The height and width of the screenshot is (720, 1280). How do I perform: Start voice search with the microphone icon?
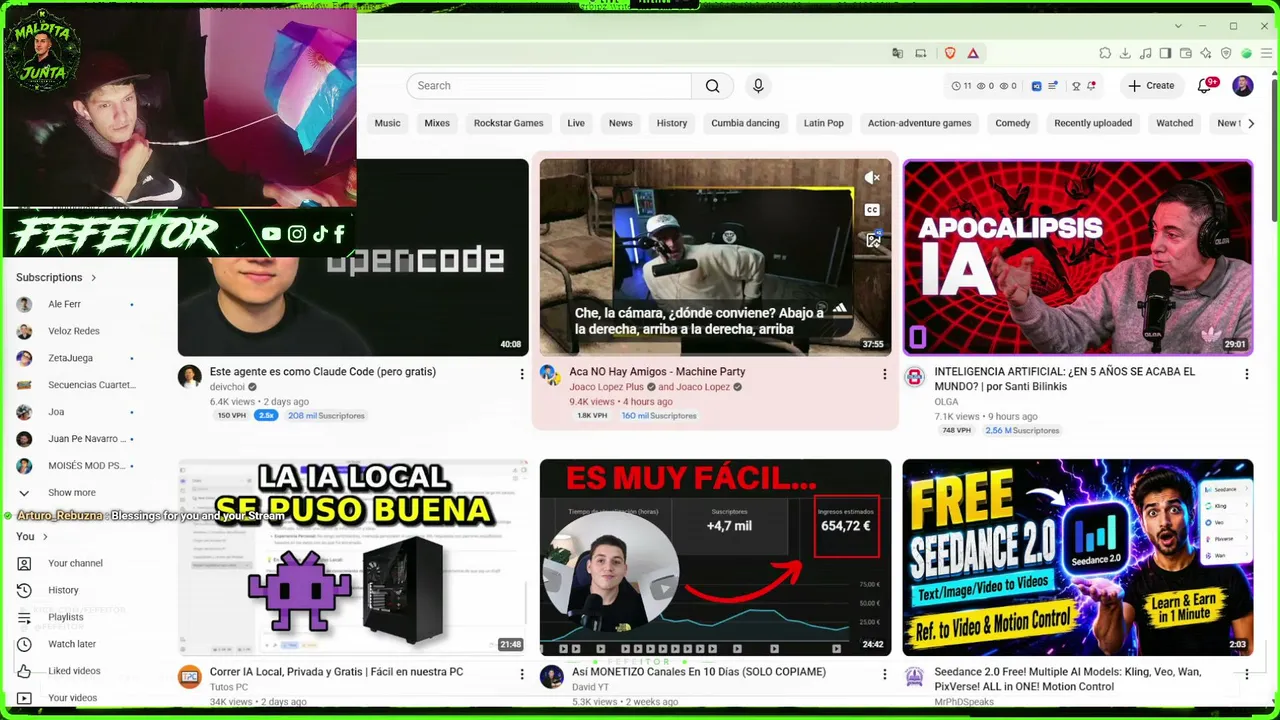[x=758, y=86]
